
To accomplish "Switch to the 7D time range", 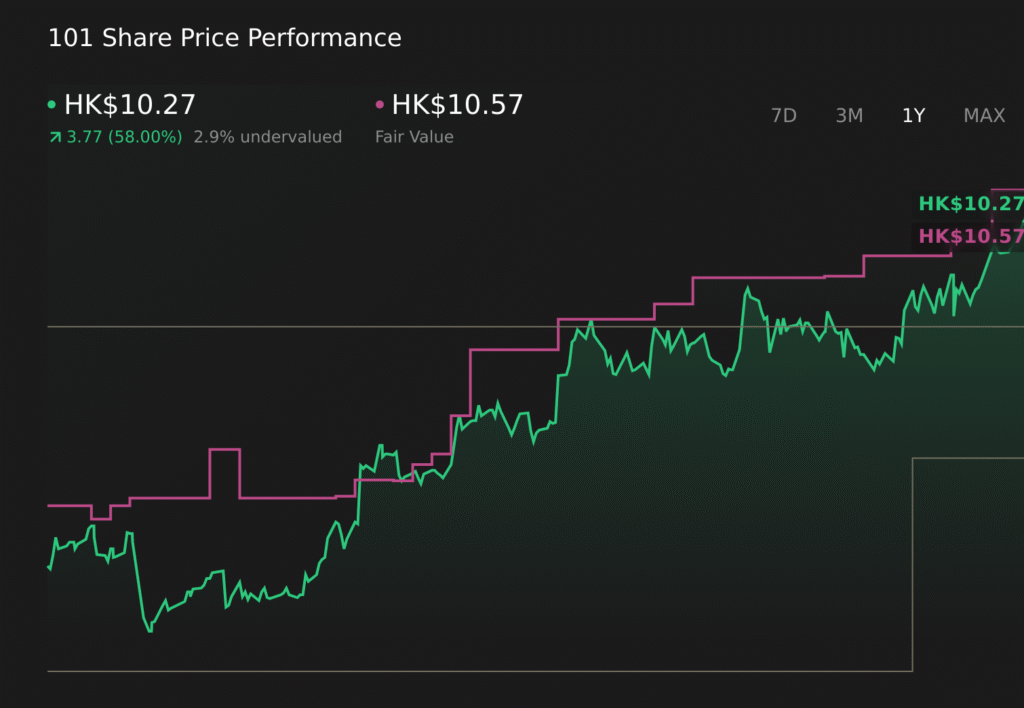I will click(x=784, y=115).
